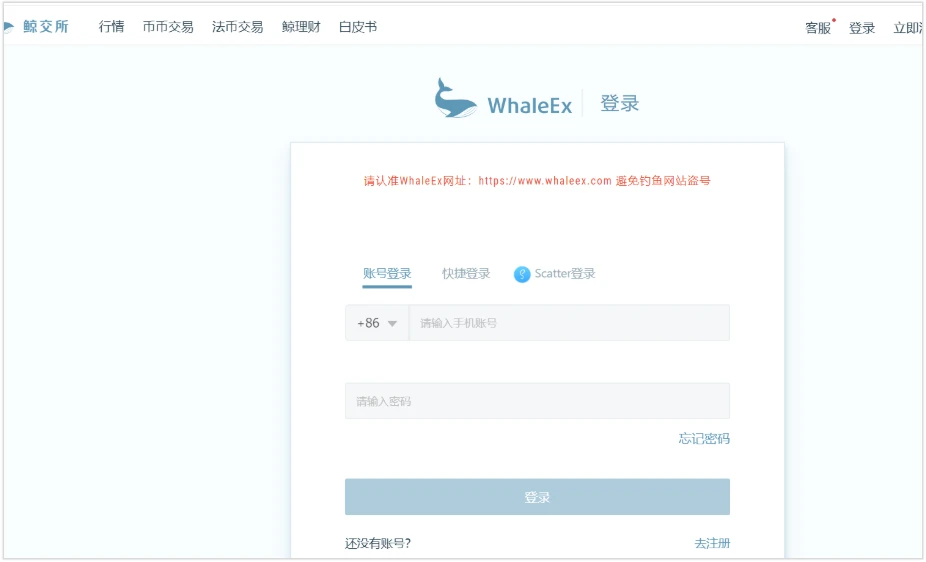Image resolution: width=926 pixels, height=562 pixels.
Task: Focus the 请输入密码 password field
Action: [x=537, y=401]
